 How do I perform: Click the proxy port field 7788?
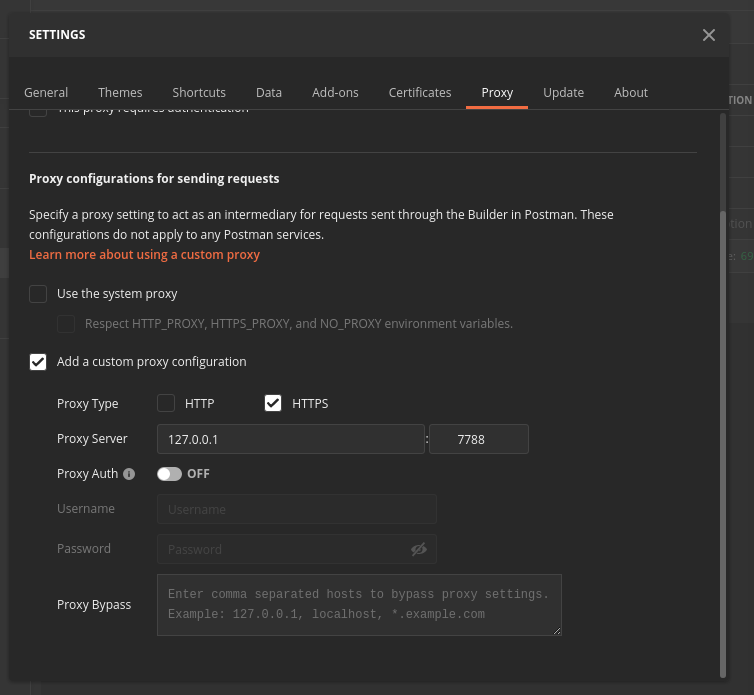(479, 439)
